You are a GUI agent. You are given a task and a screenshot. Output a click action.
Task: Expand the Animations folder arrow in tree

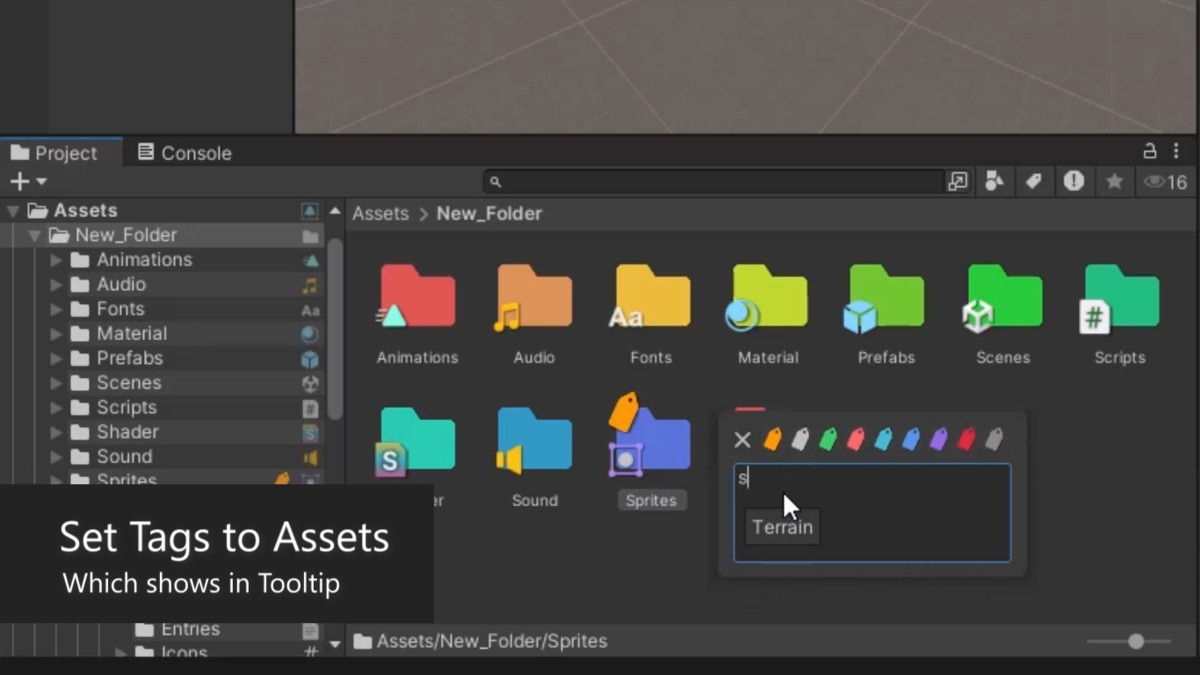coord(56,260)
